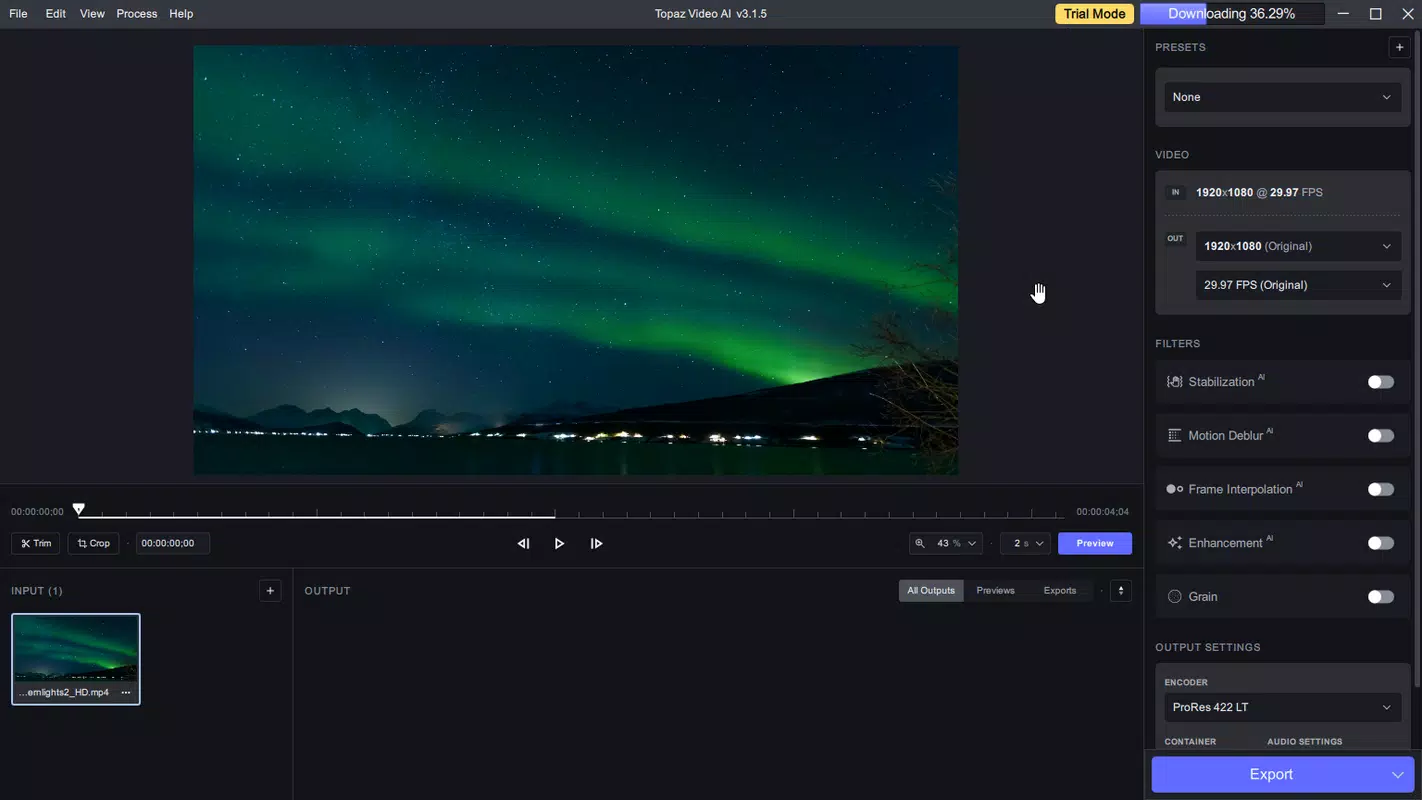The height and width of the screenshot is (800, 1422).
Task: Click the Motion Deblur filter icon
Action: click(x=1173, y=434)
